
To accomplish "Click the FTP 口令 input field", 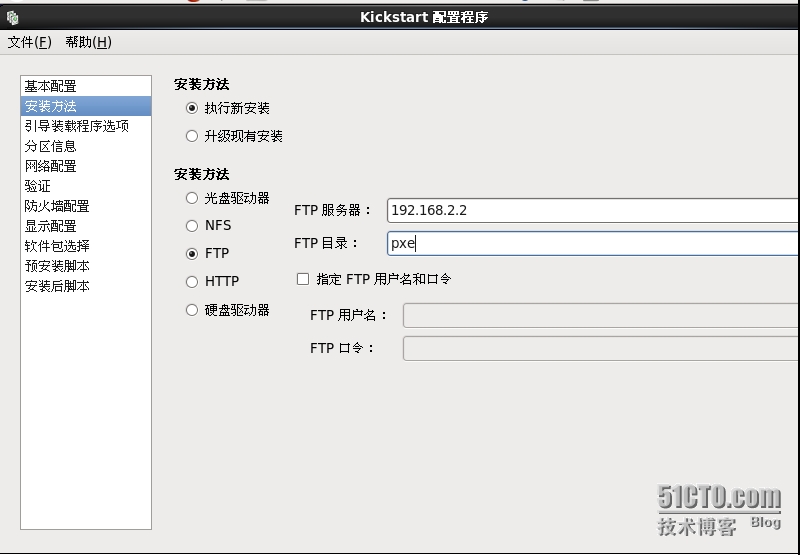I will coord(601,348).
